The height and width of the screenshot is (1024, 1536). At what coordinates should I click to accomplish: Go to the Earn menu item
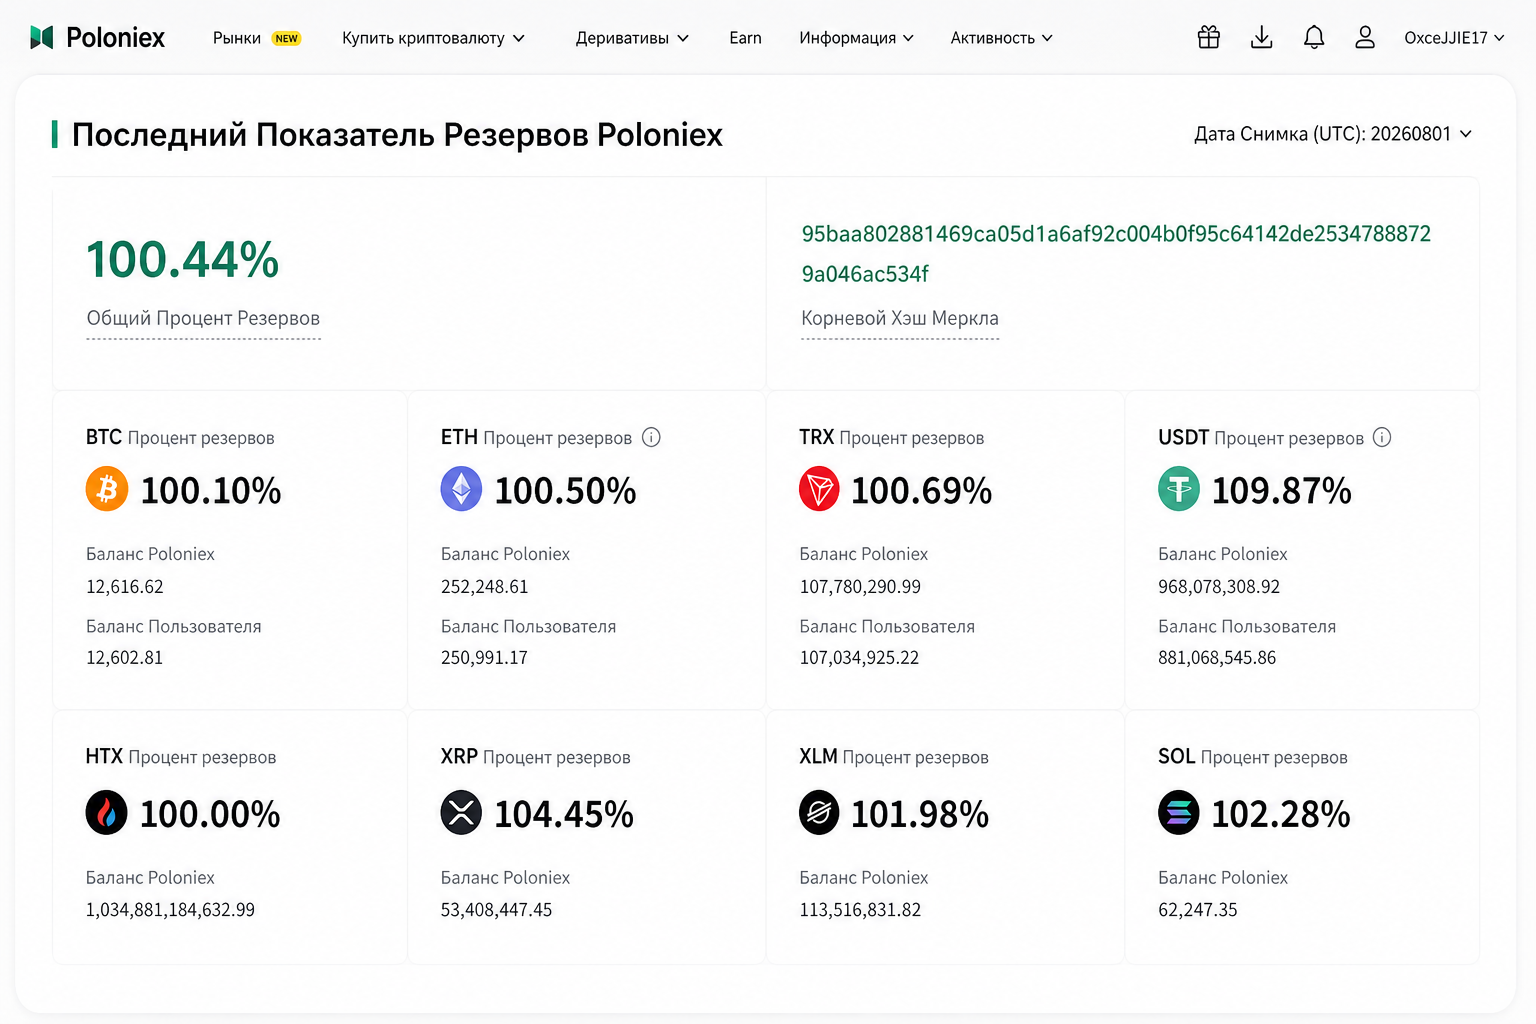pyautogui.click(x=745, y=38)
